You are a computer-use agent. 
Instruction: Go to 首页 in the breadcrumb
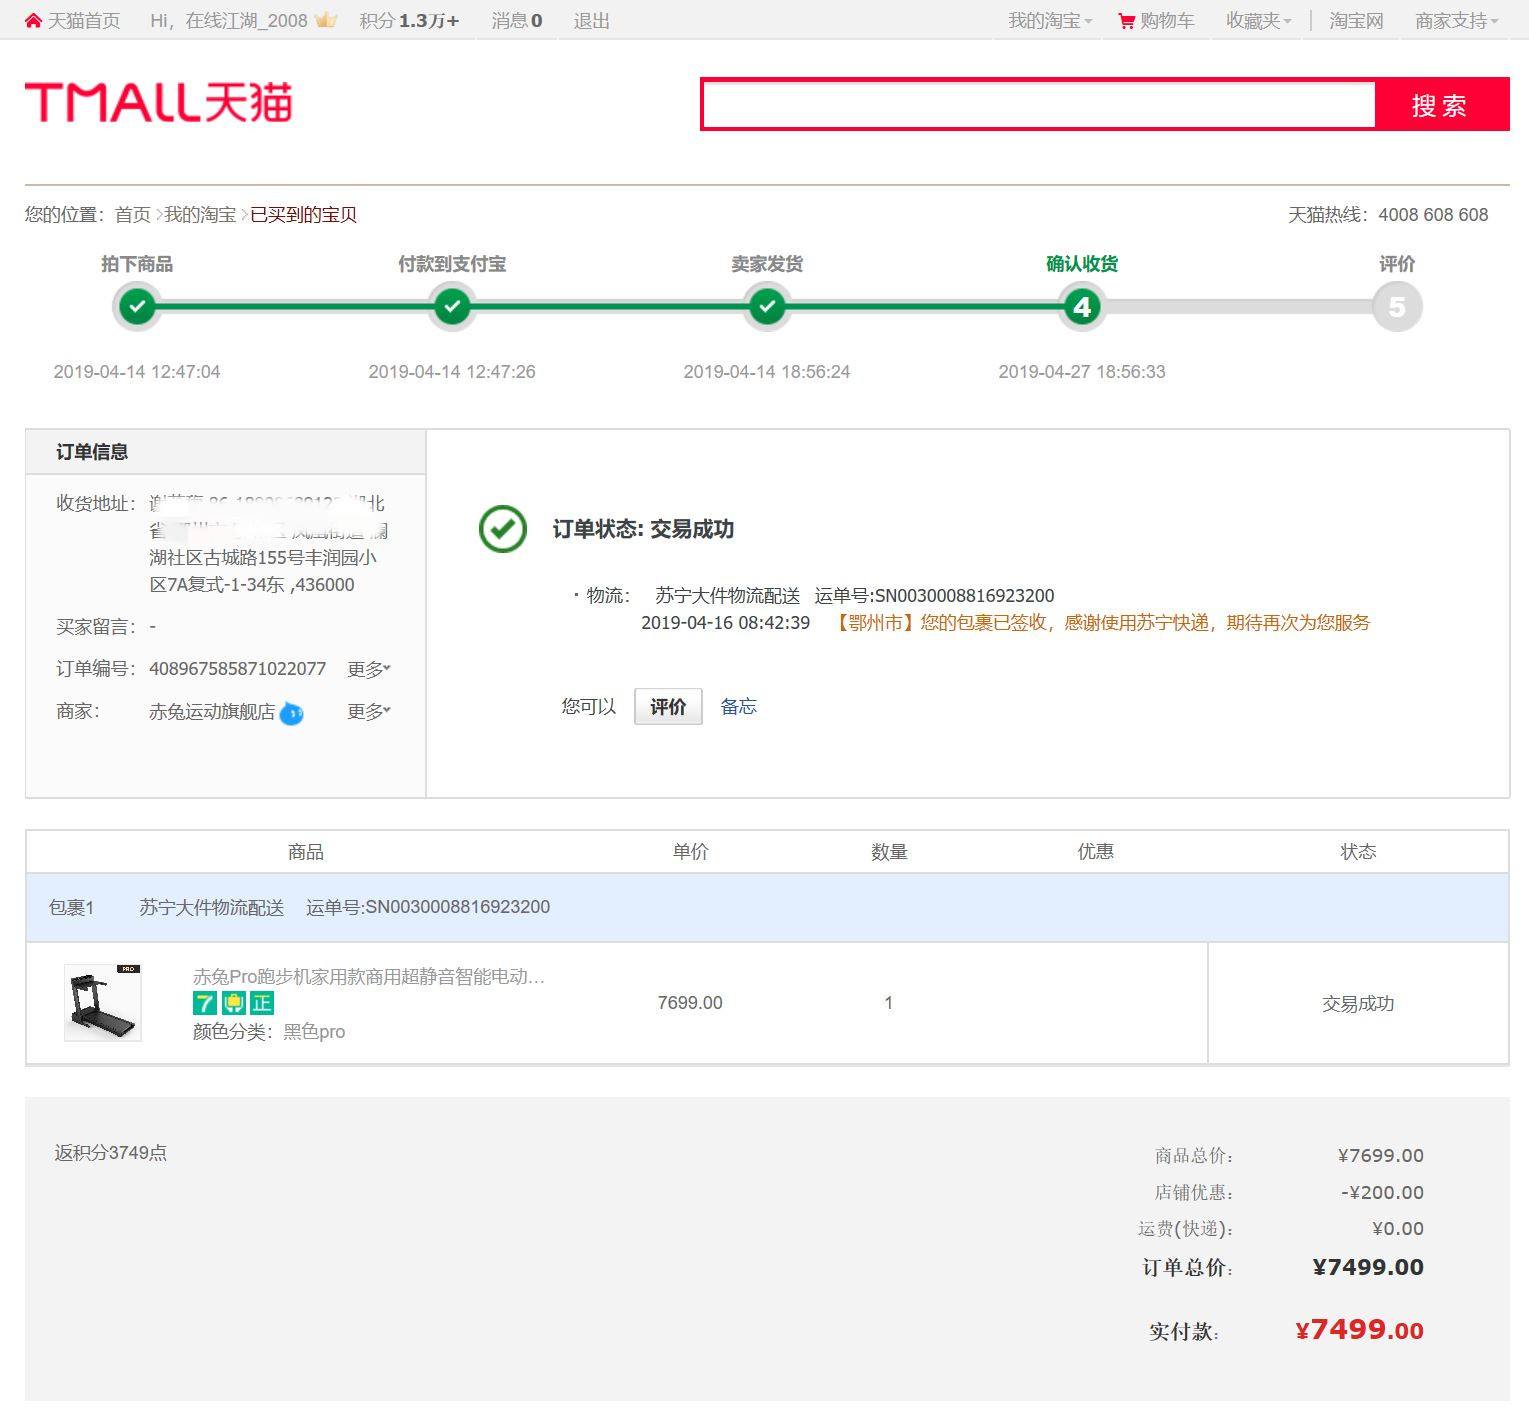tap(133, 215)
